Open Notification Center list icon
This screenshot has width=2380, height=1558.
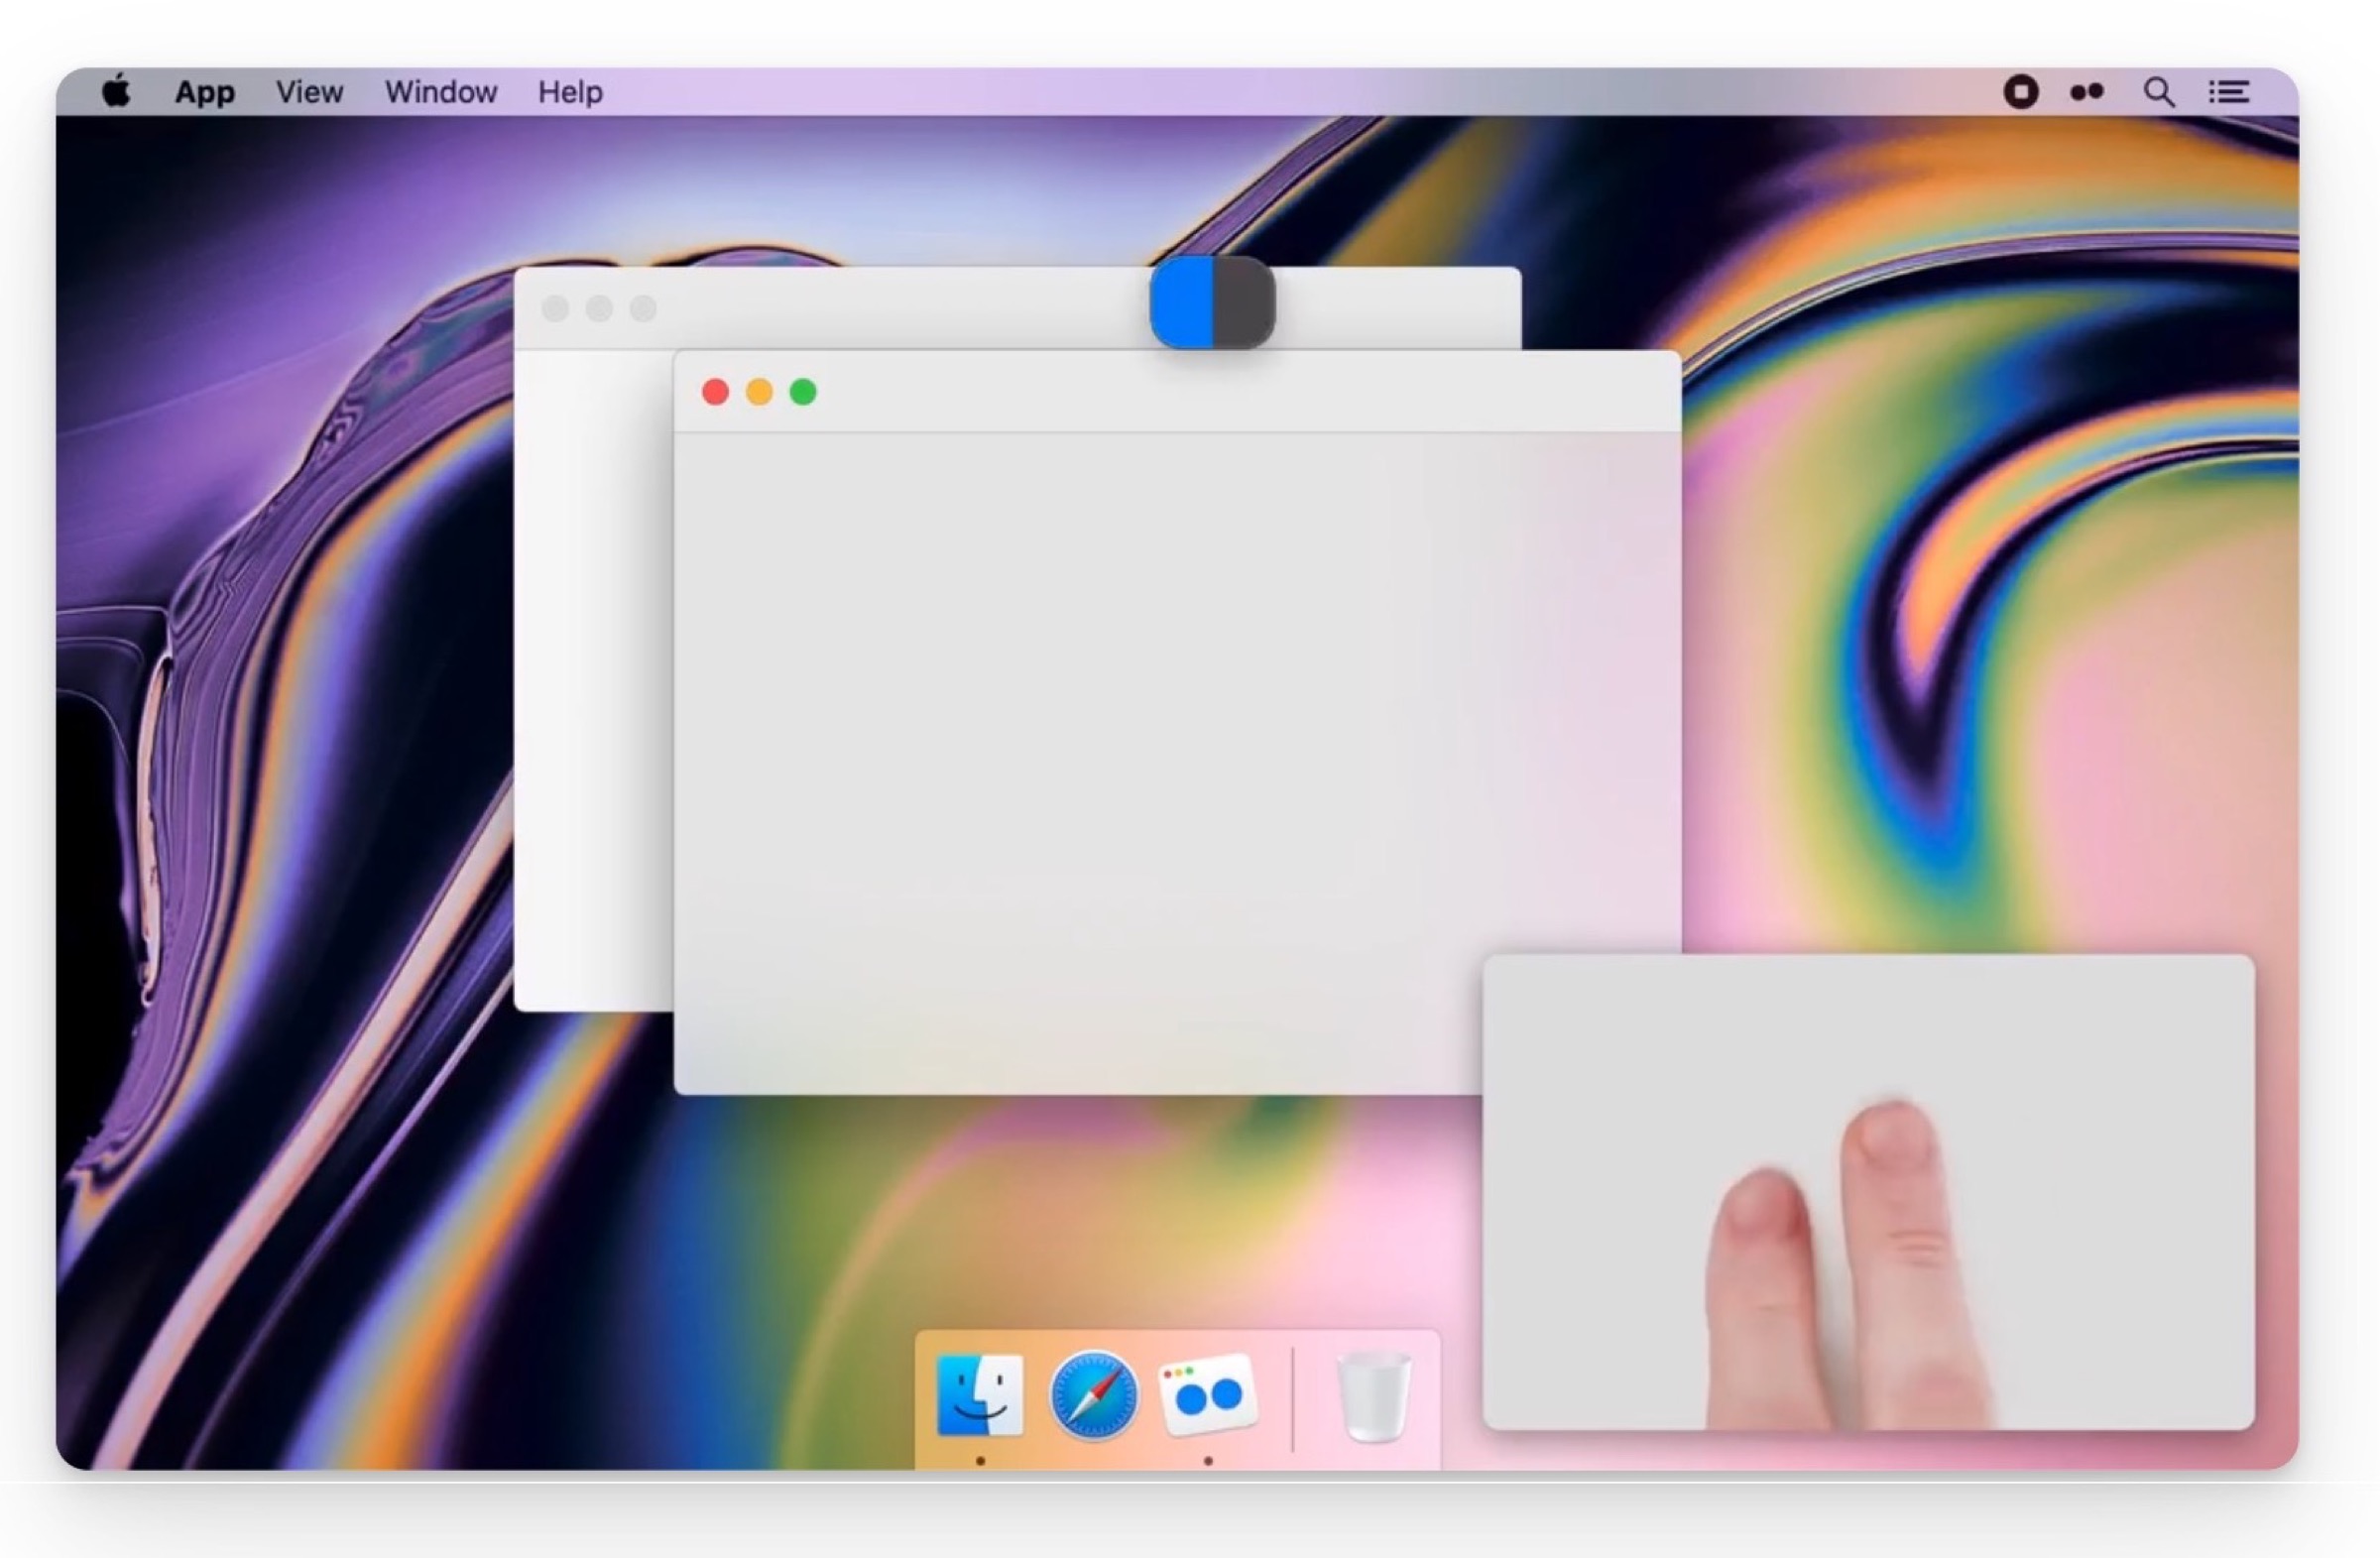(2229, 92)
